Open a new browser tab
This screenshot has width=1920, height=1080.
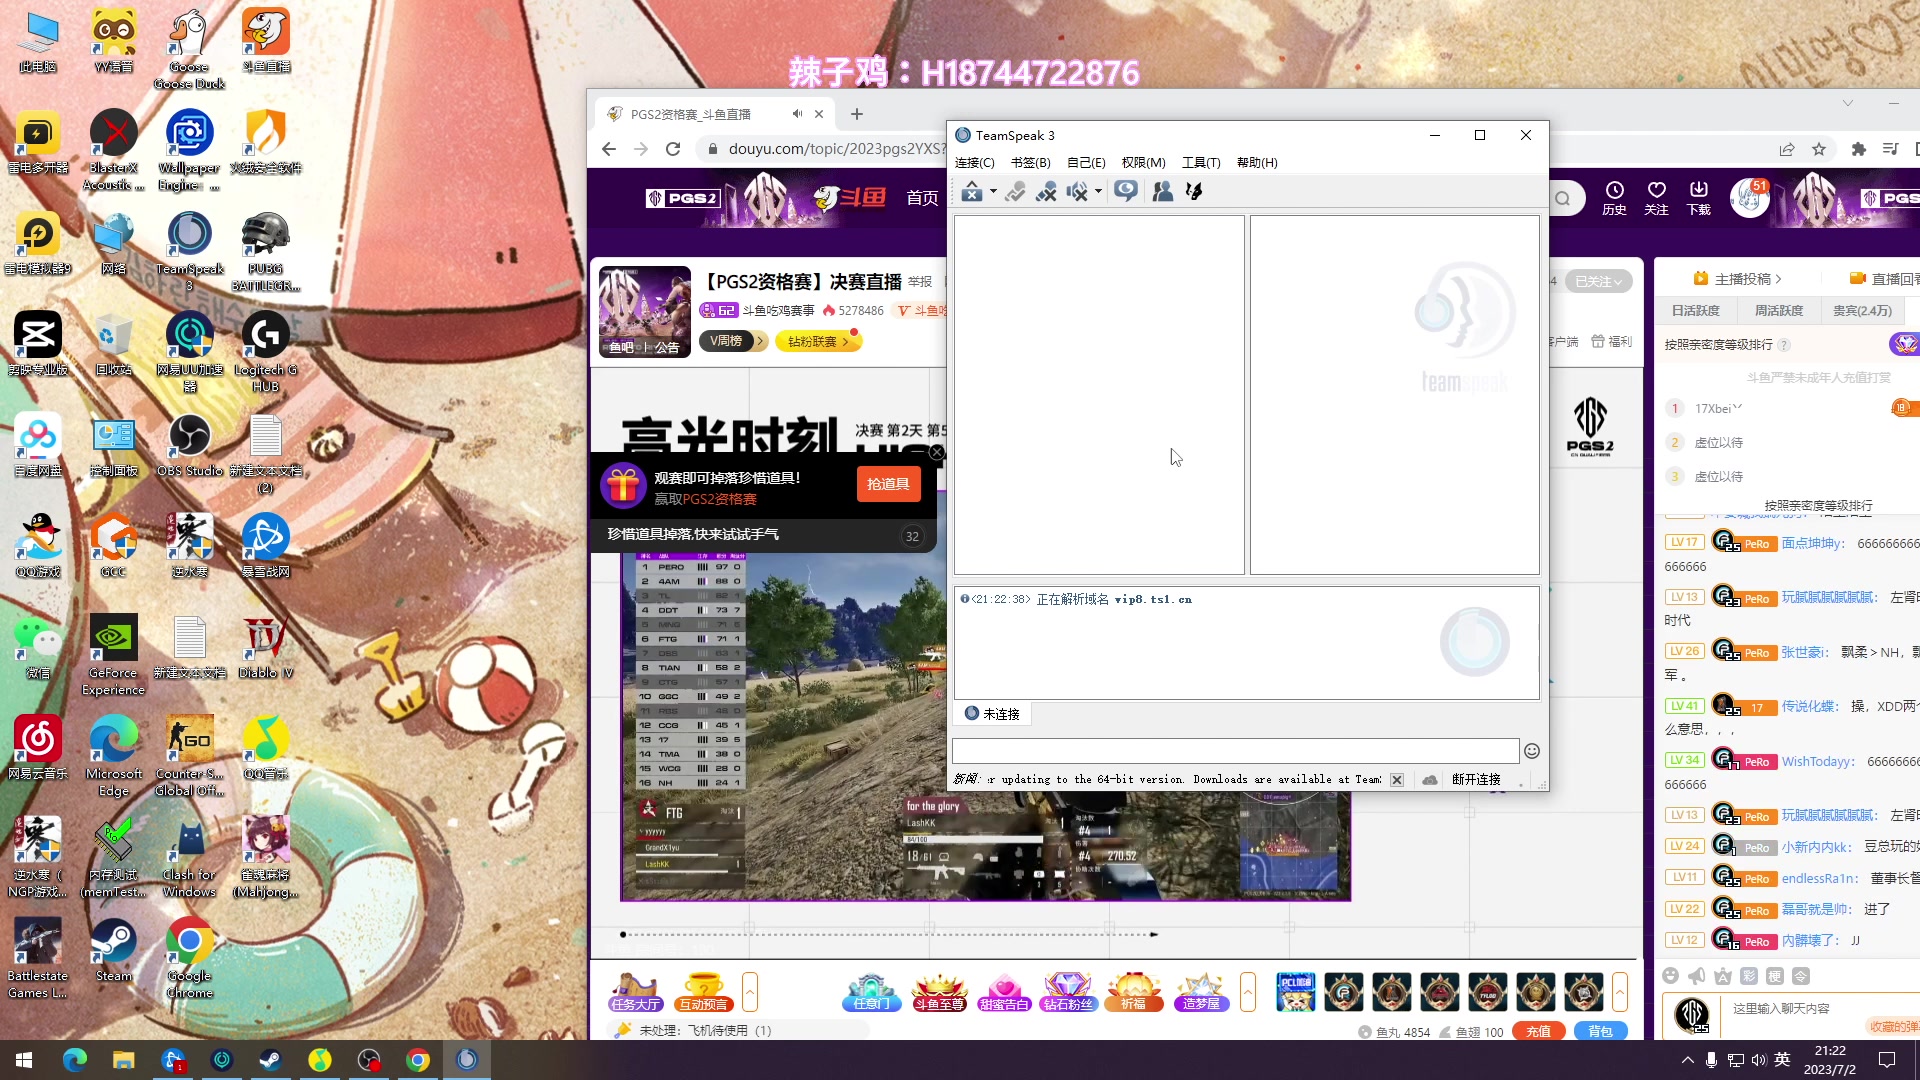click(857, 114)
